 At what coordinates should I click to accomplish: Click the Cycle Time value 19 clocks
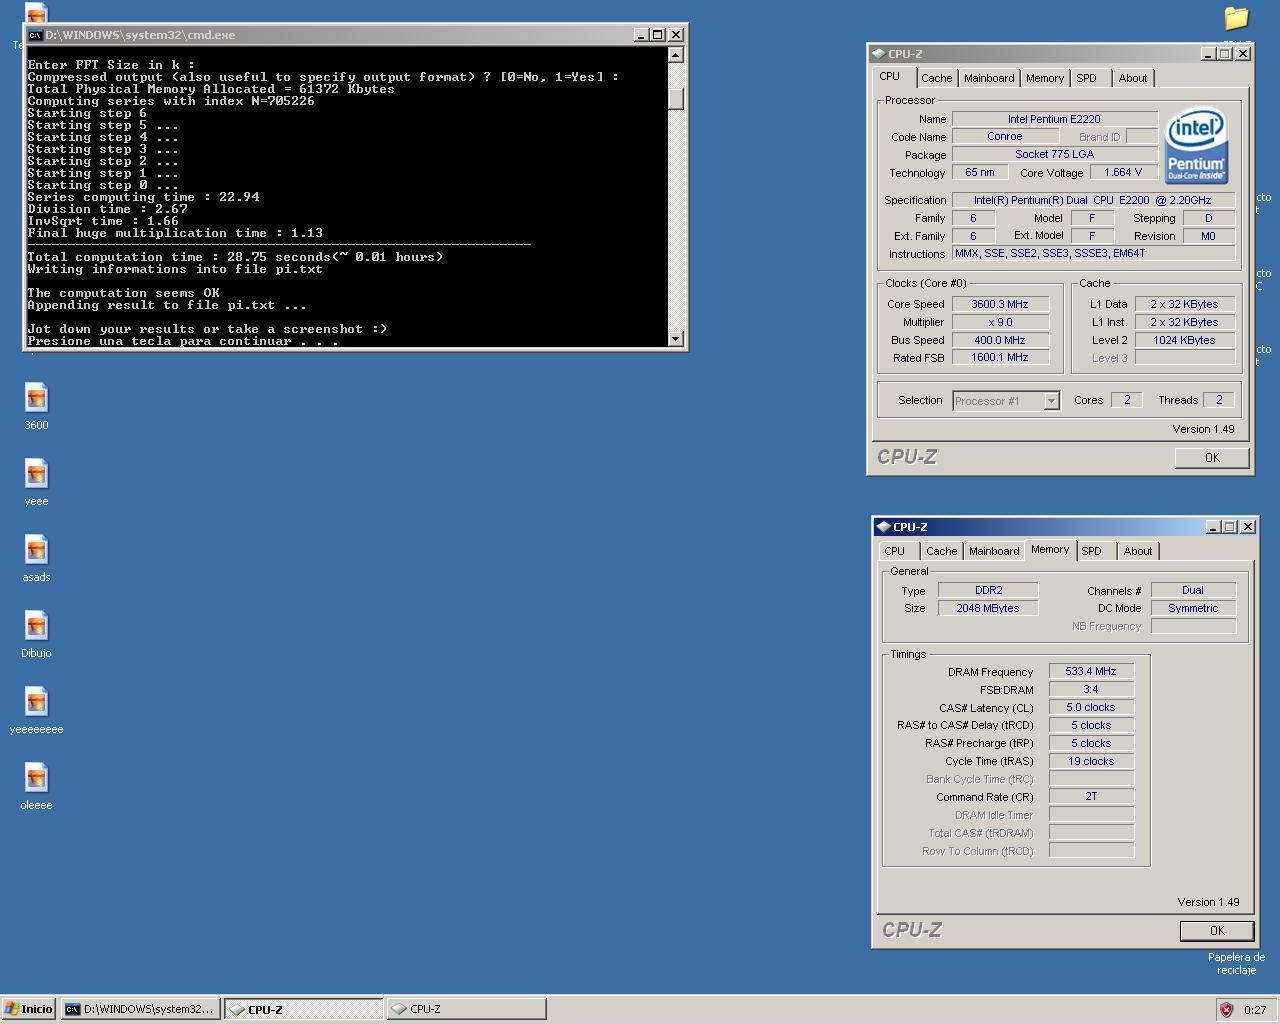pos(1091,761)
